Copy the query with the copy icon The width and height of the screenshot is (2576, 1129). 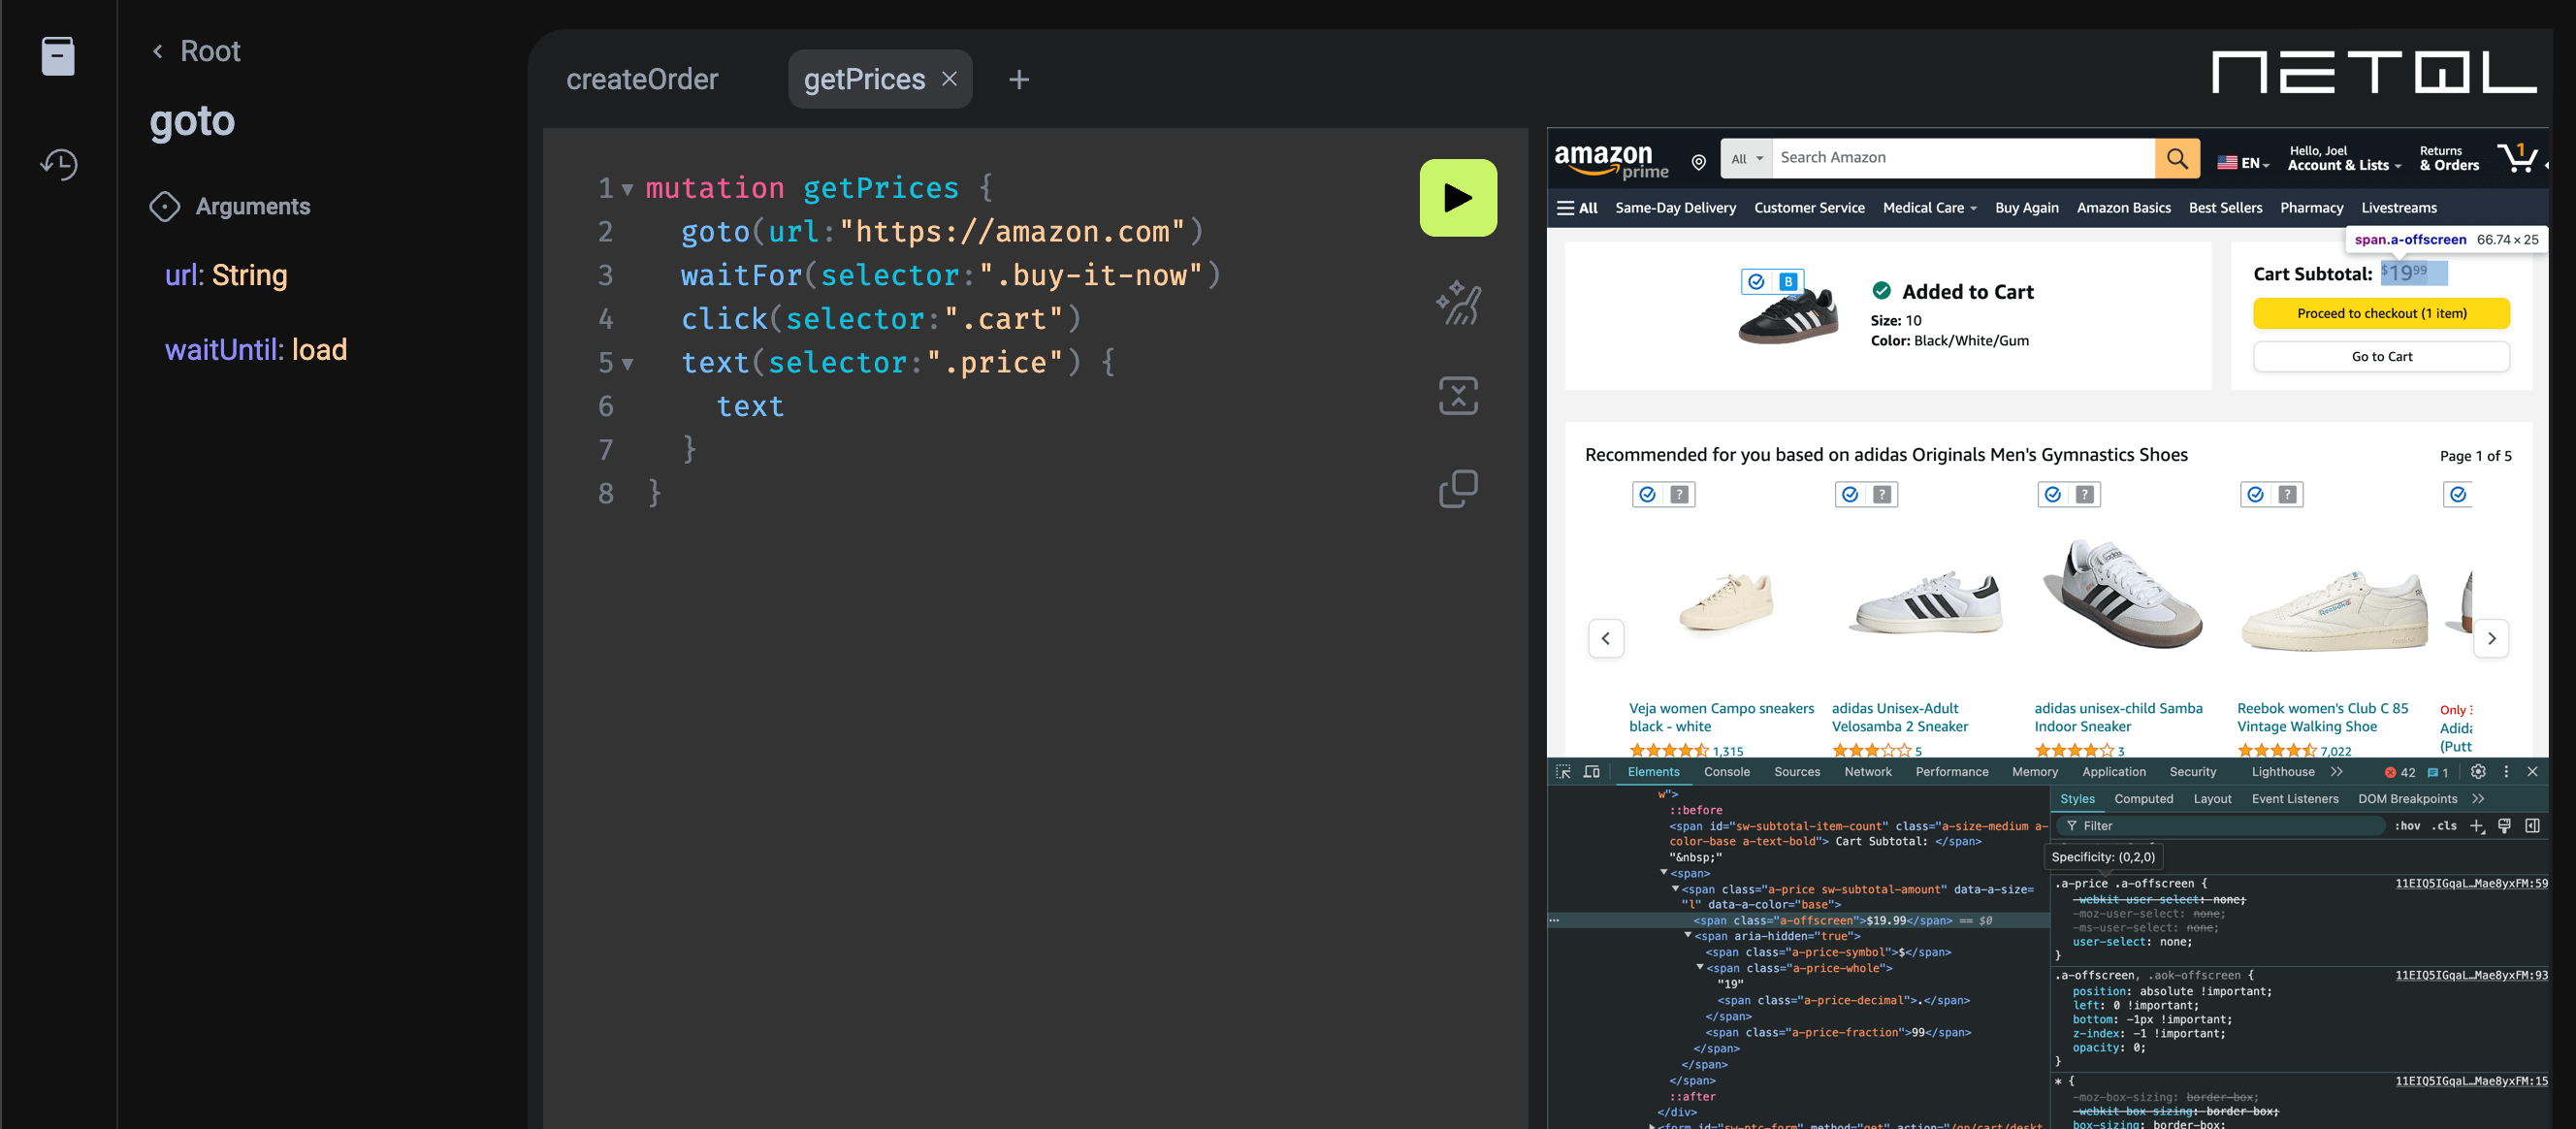pos(1458,488)
